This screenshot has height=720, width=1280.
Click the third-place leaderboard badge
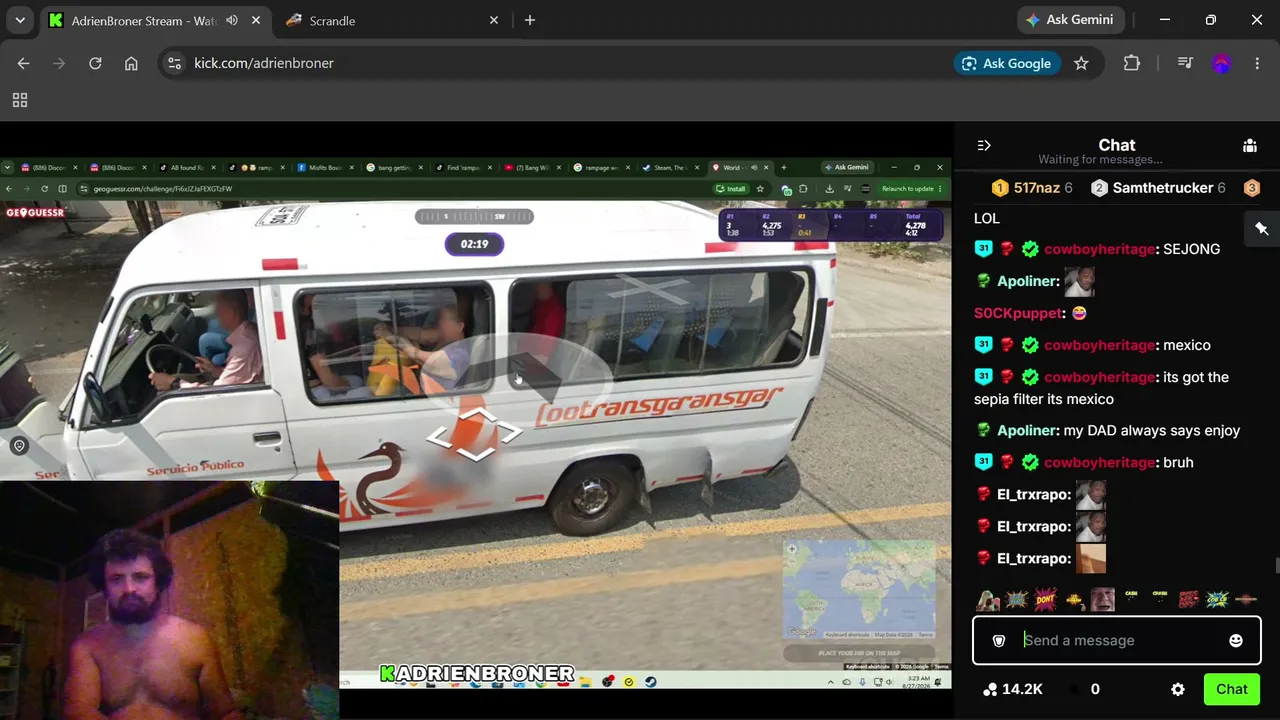[x=1251, y=188]
